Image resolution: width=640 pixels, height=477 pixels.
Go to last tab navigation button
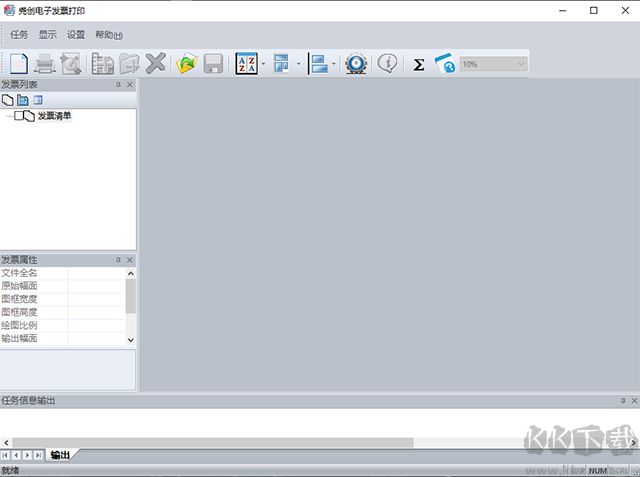pos(38,455)
